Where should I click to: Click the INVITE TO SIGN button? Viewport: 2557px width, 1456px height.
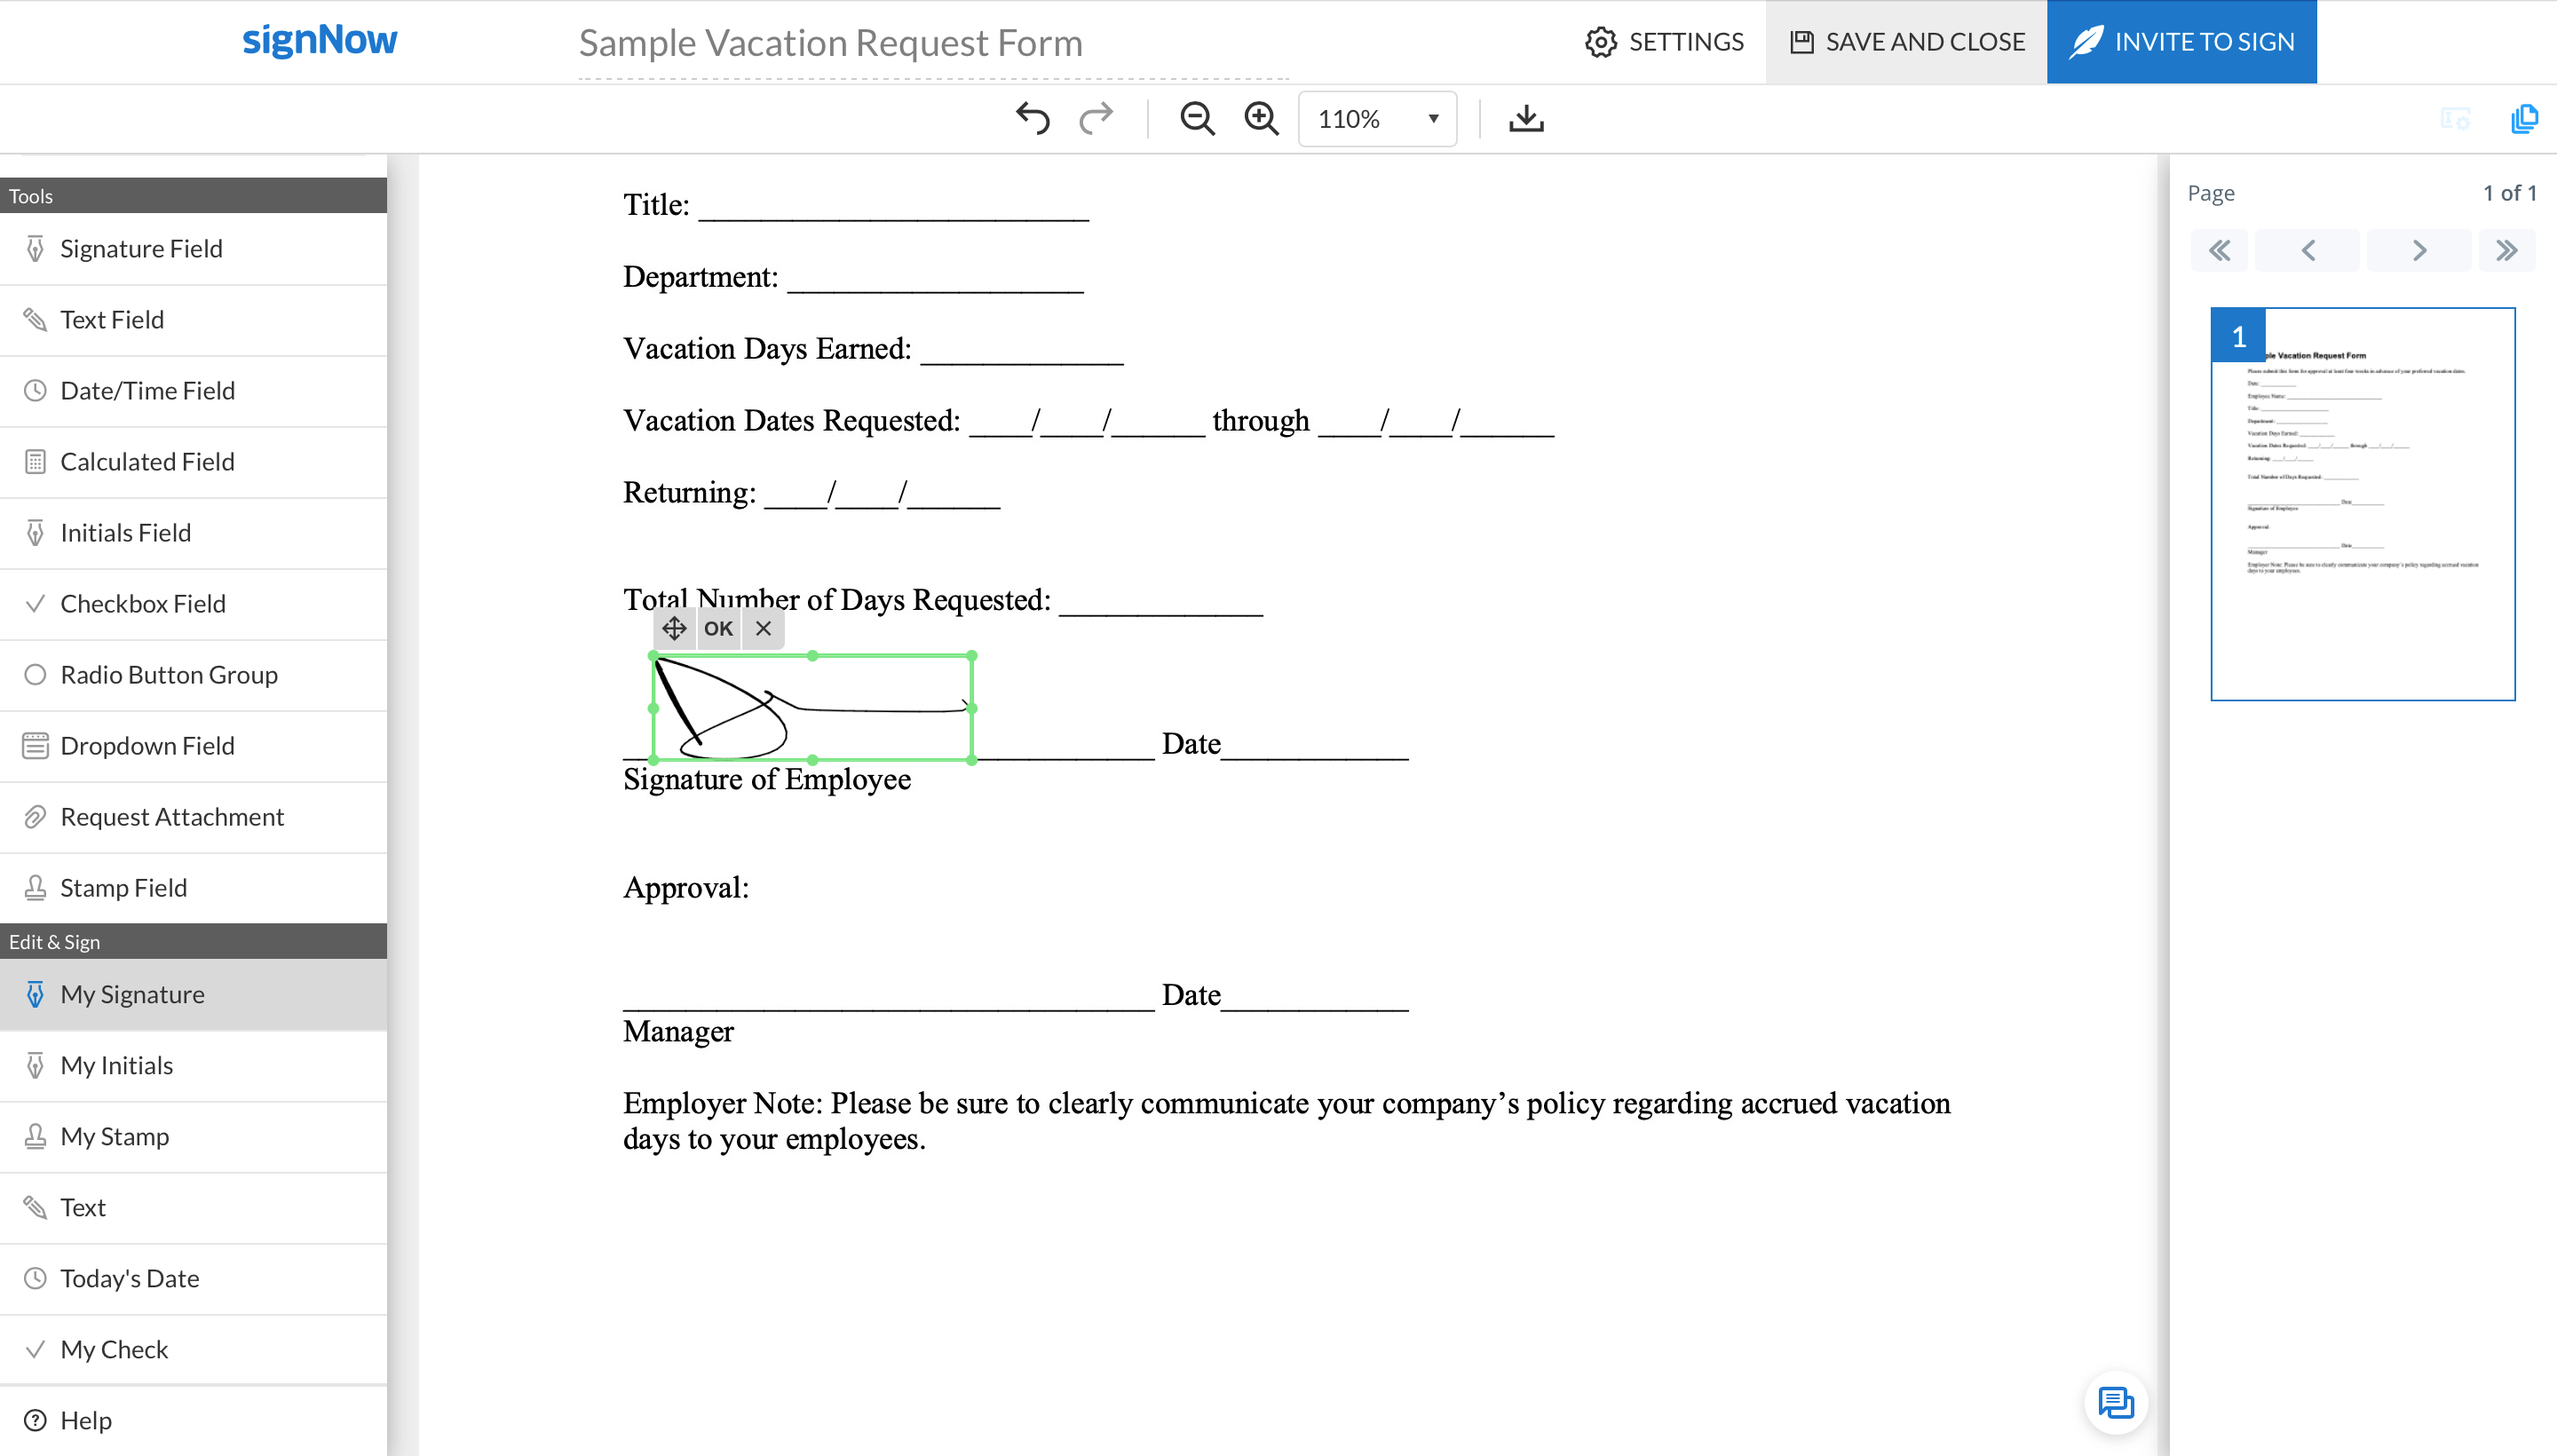[2181, 42]
